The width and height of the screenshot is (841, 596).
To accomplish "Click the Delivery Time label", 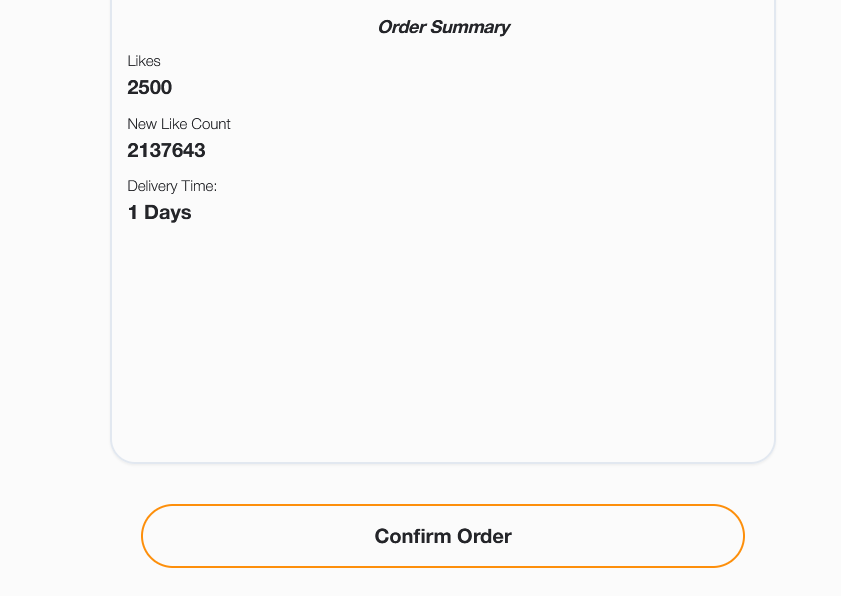I will (x=172, y=186).
